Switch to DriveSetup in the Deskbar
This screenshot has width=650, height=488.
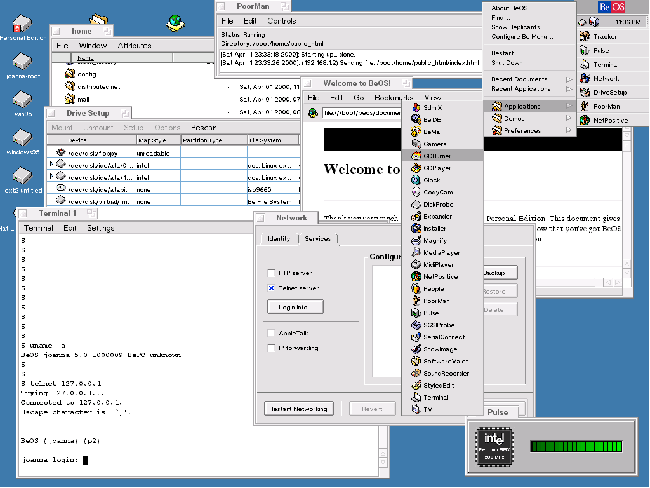point(613,92)
